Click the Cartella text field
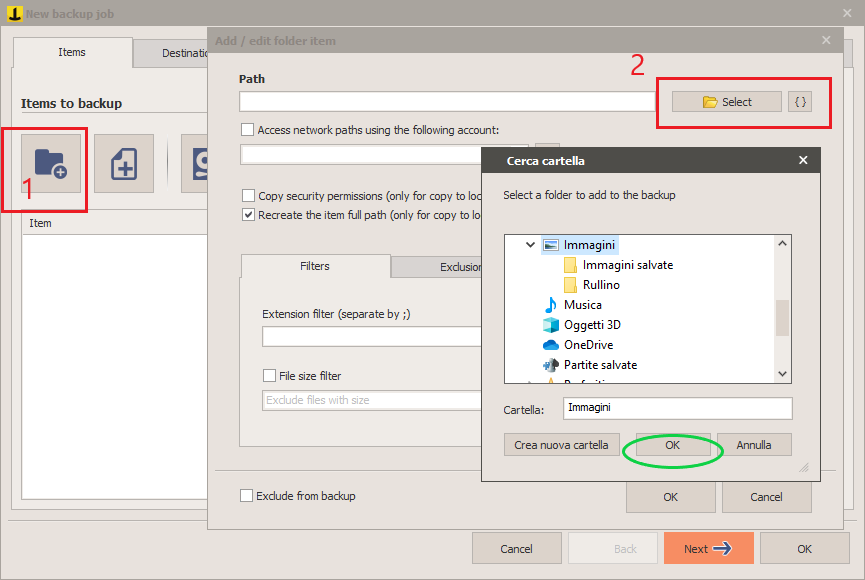 (x=677, y=408)
